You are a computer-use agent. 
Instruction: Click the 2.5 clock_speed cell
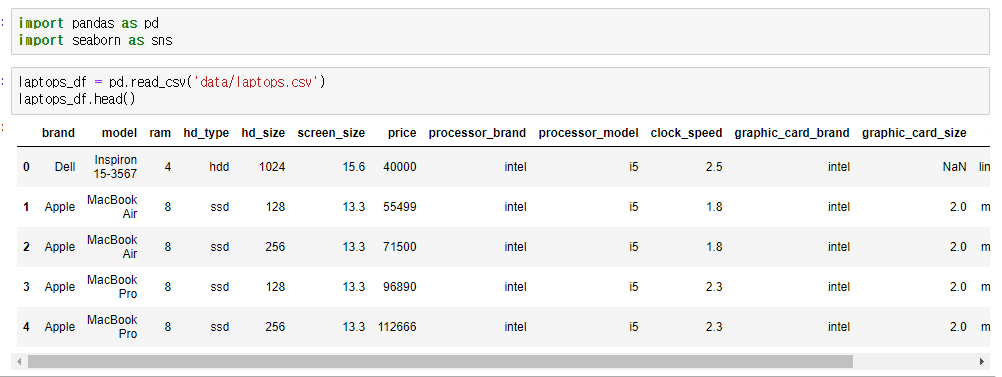[x=714, y=167]
